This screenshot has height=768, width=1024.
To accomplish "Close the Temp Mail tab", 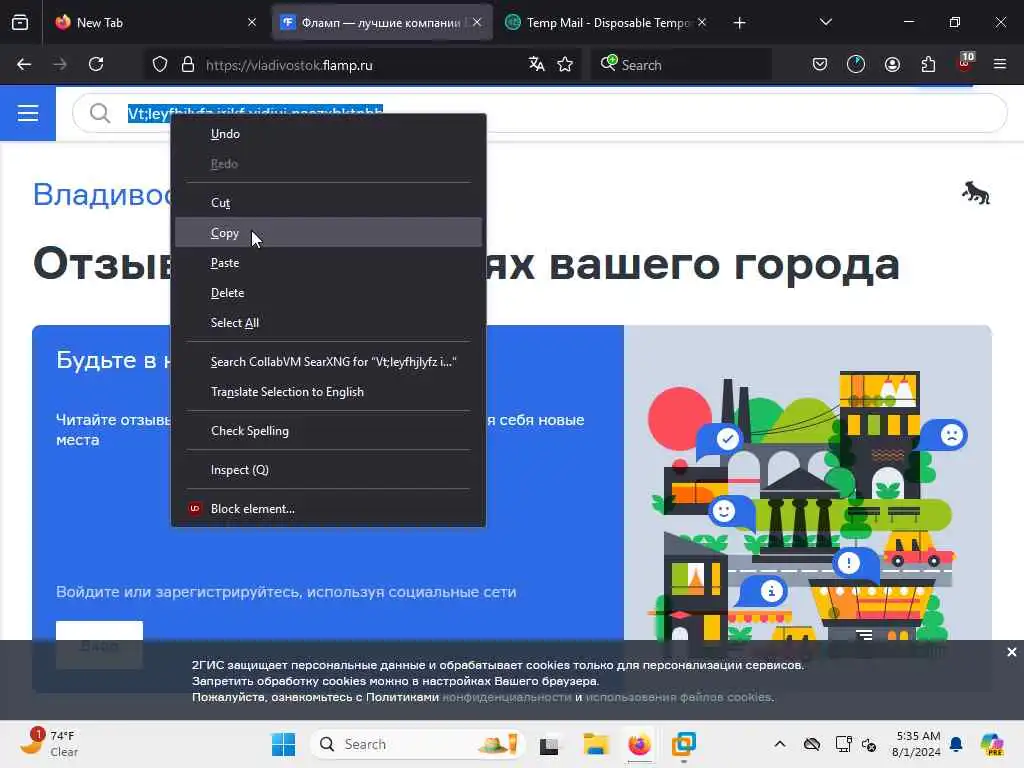I will 702,22.
